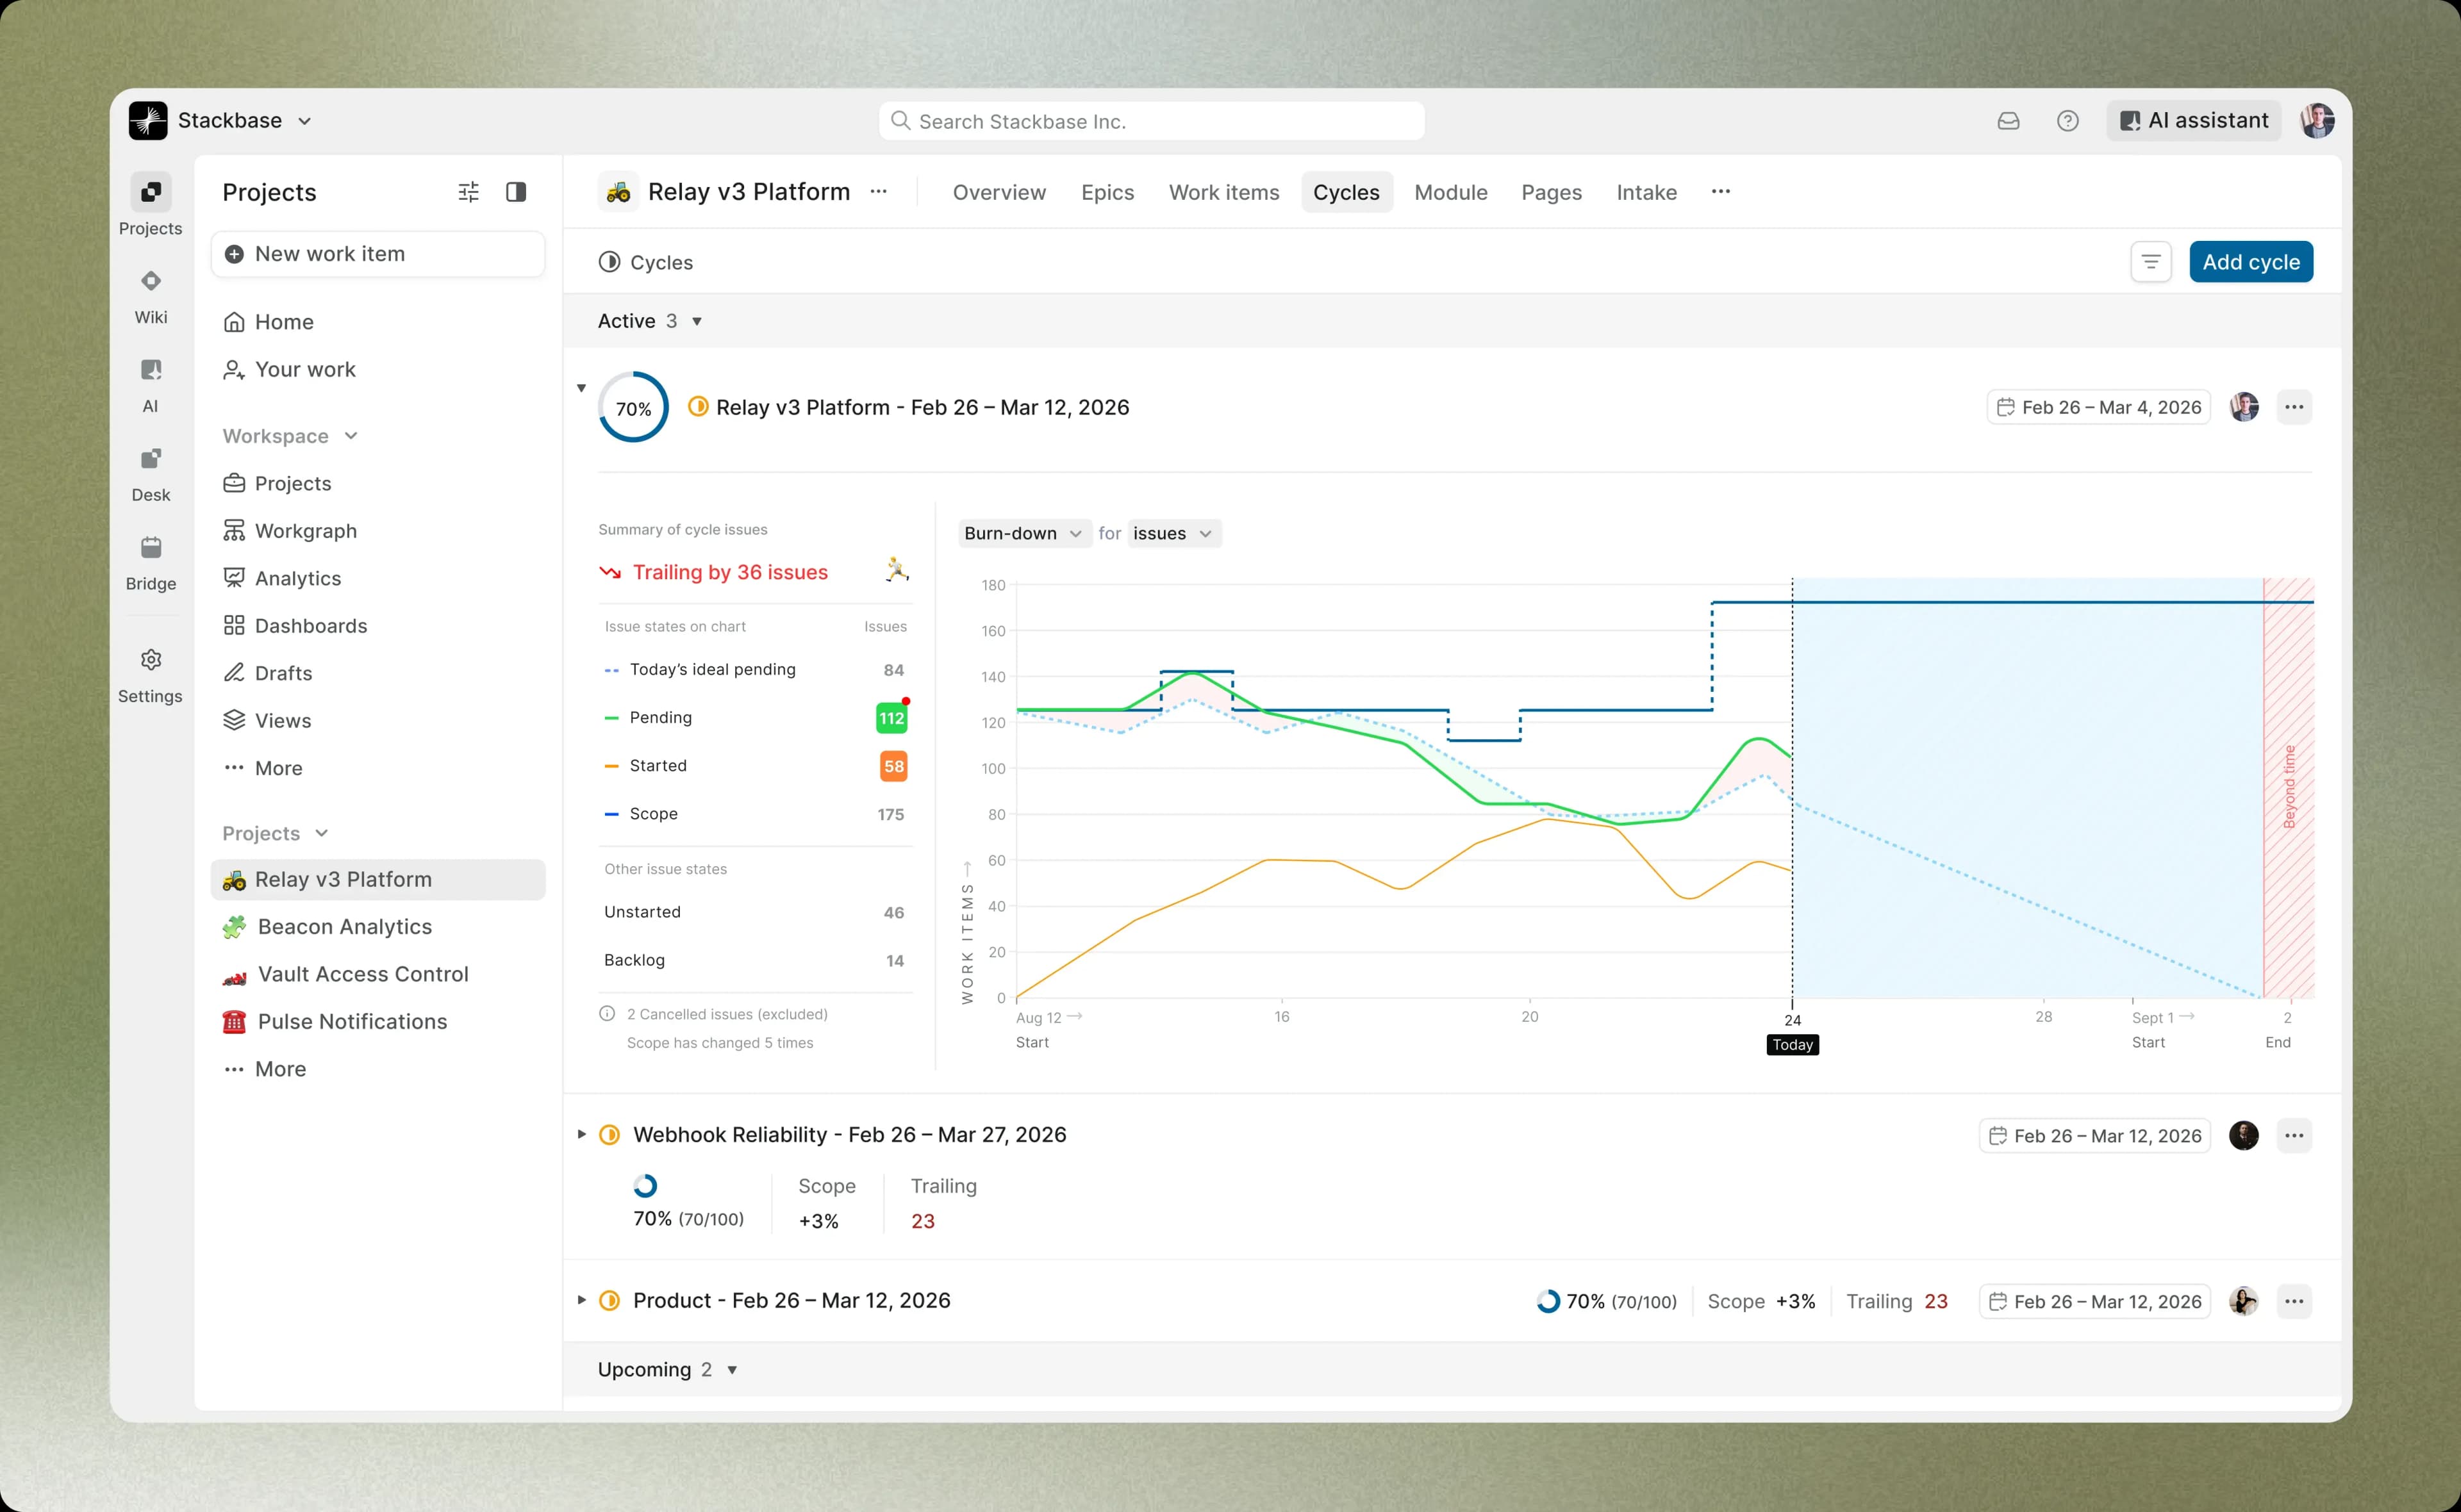Open the help question mark icon

2068,121
